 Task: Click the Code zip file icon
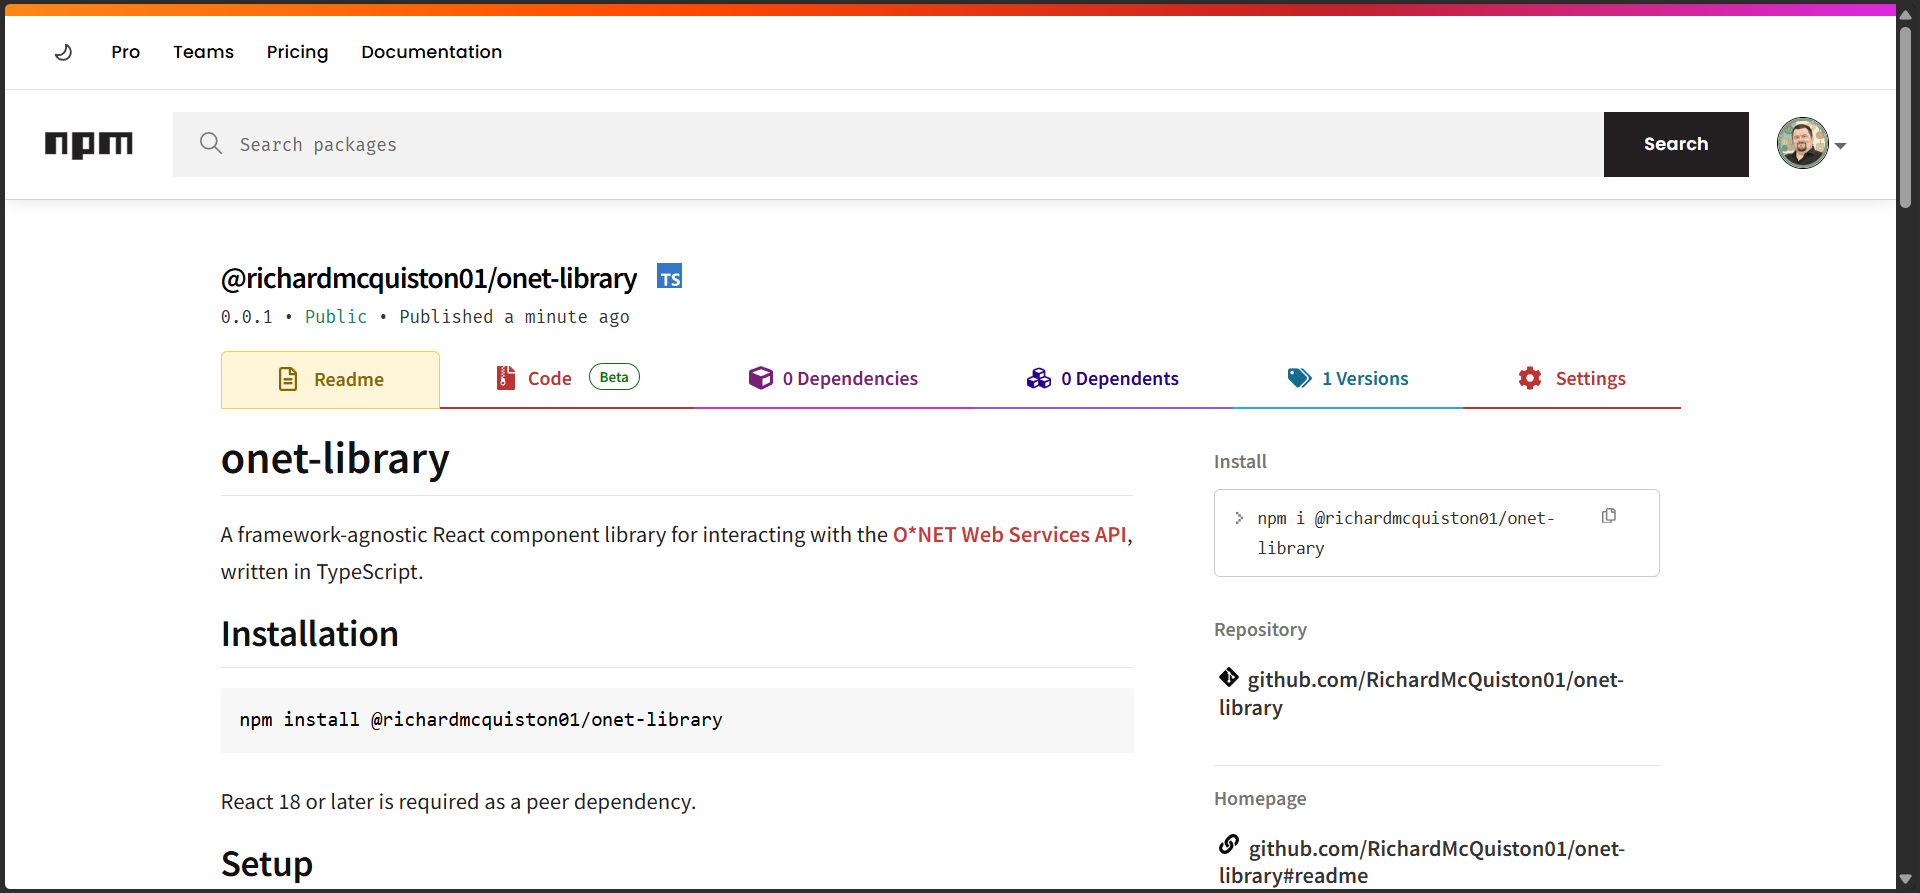pos(506,378)
